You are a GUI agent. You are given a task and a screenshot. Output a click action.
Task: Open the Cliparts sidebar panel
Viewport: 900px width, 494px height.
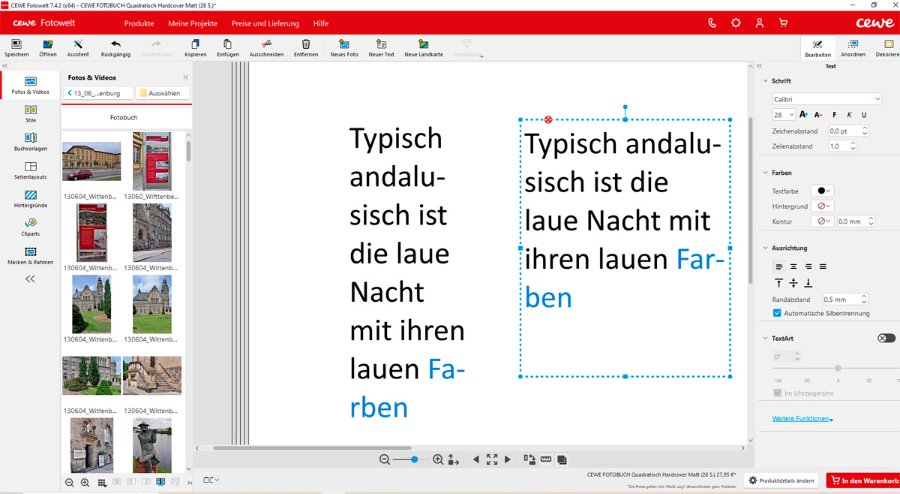coord(30,226)
